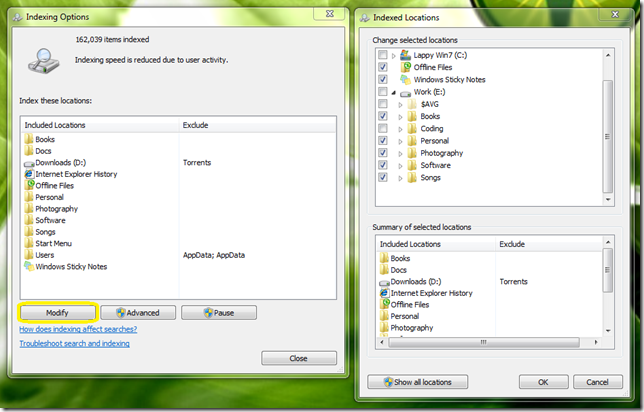Click the Photography folder icon in the locations tree

coord(412,153)
